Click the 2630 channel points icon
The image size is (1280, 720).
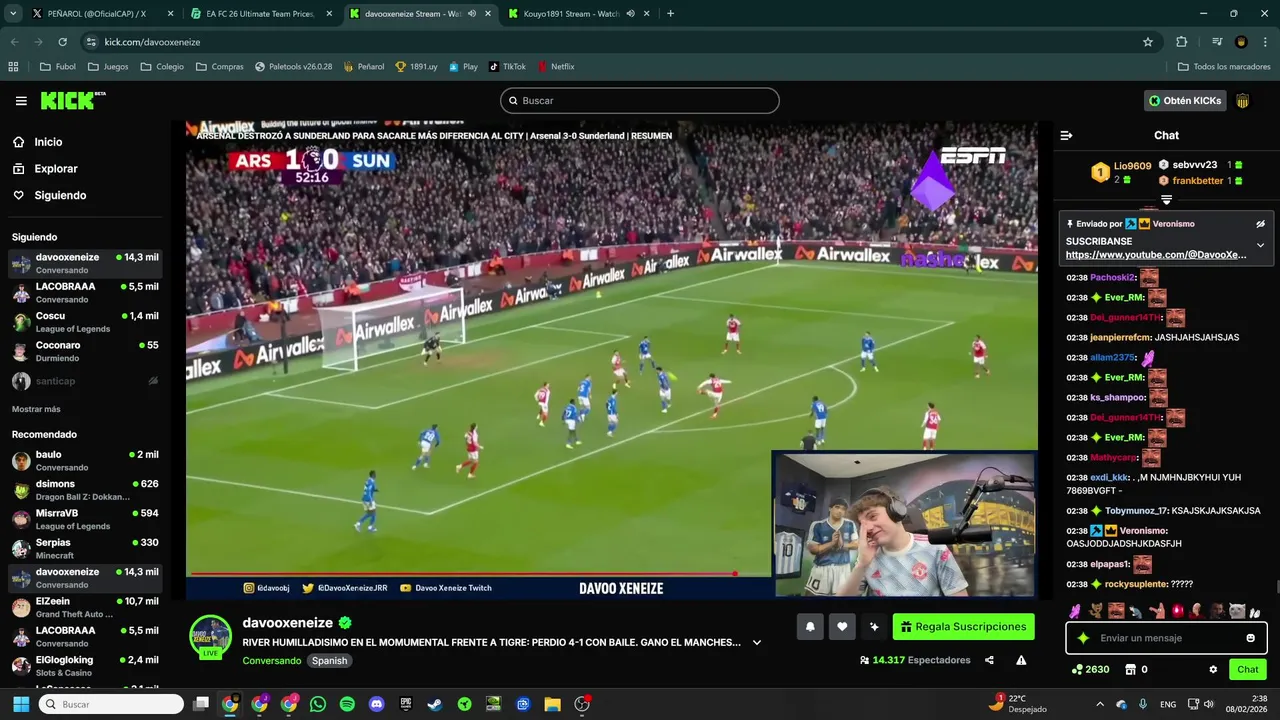[1076, 670]
